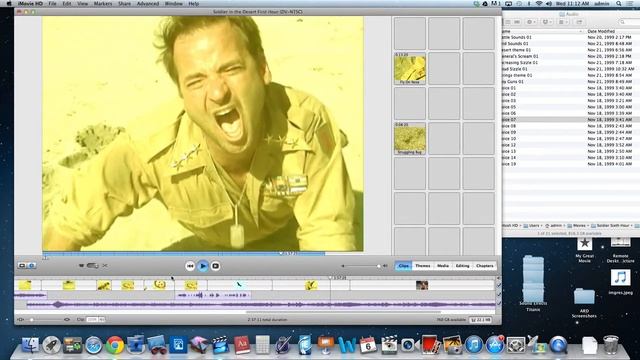Select the last dark clip in the timeline
This screenshot has width=640, height=360.
tap(422, 285)
